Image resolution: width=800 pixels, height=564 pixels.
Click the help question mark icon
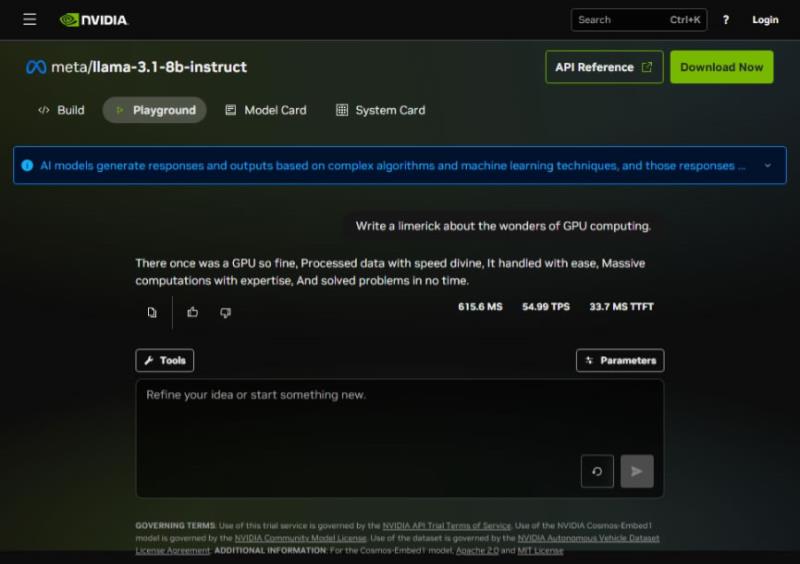(726, 20)
